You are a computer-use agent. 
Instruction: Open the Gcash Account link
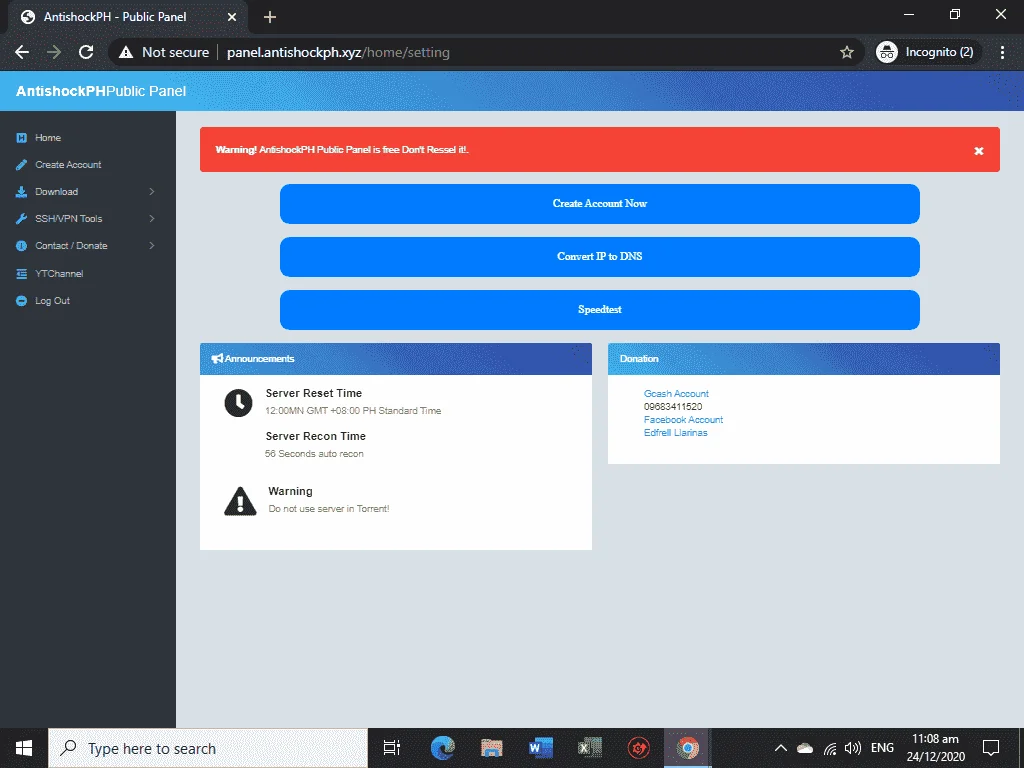(676, 394)
